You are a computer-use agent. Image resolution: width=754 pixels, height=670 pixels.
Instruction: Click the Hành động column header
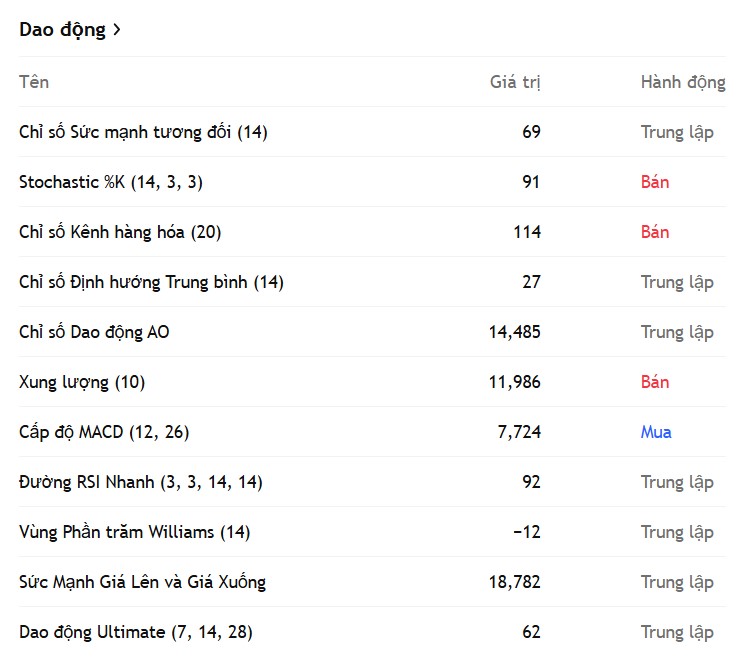[x=683, y=82]
